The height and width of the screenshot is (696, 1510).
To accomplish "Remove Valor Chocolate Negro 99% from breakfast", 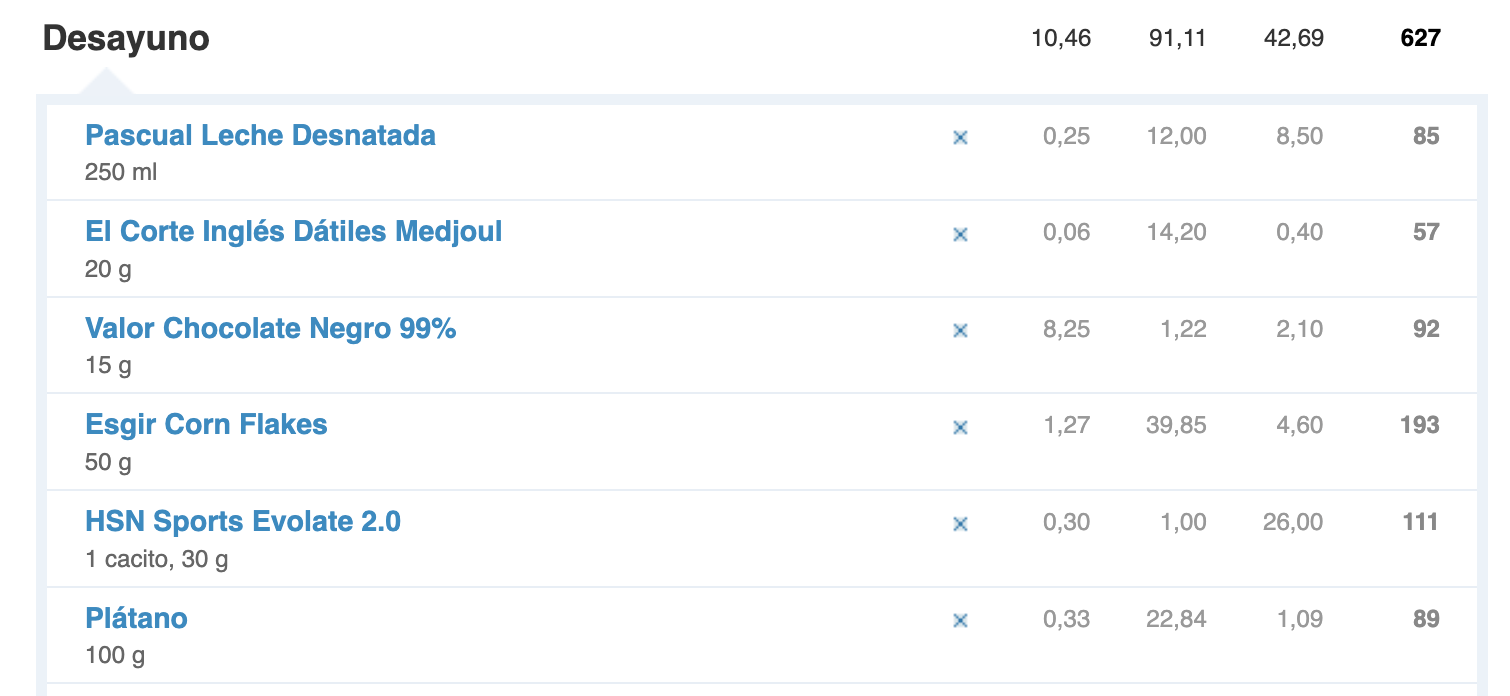I will pyautogui.click(x=960, y=331).
